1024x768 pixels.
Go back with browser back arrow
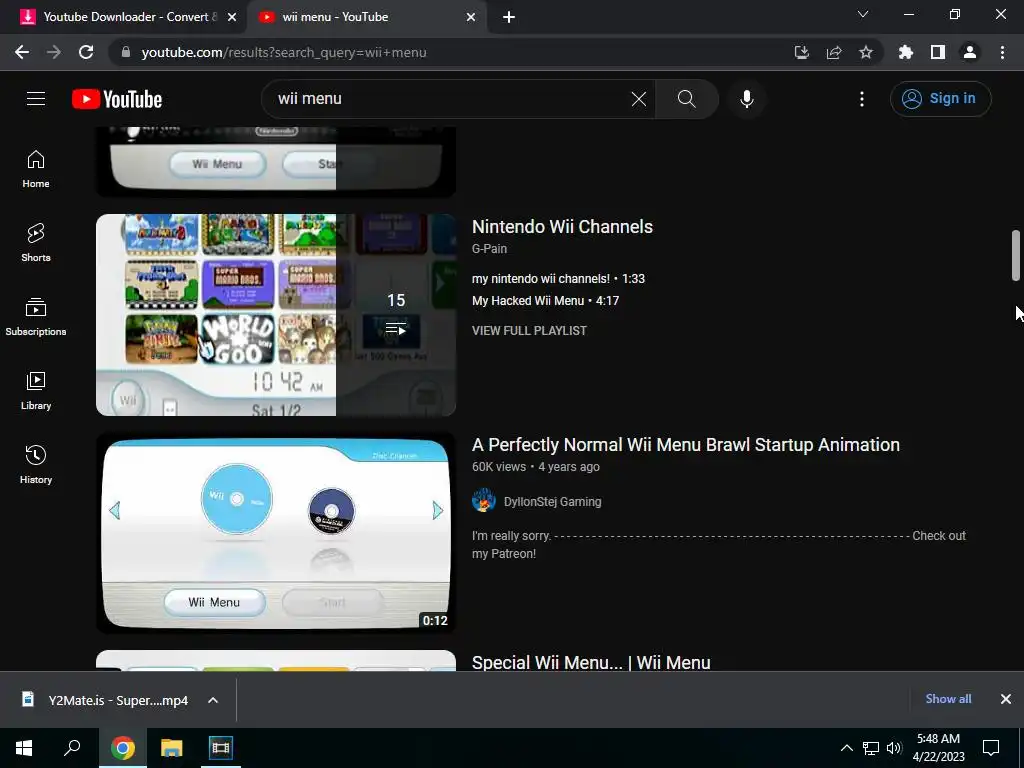coord(22,52)
